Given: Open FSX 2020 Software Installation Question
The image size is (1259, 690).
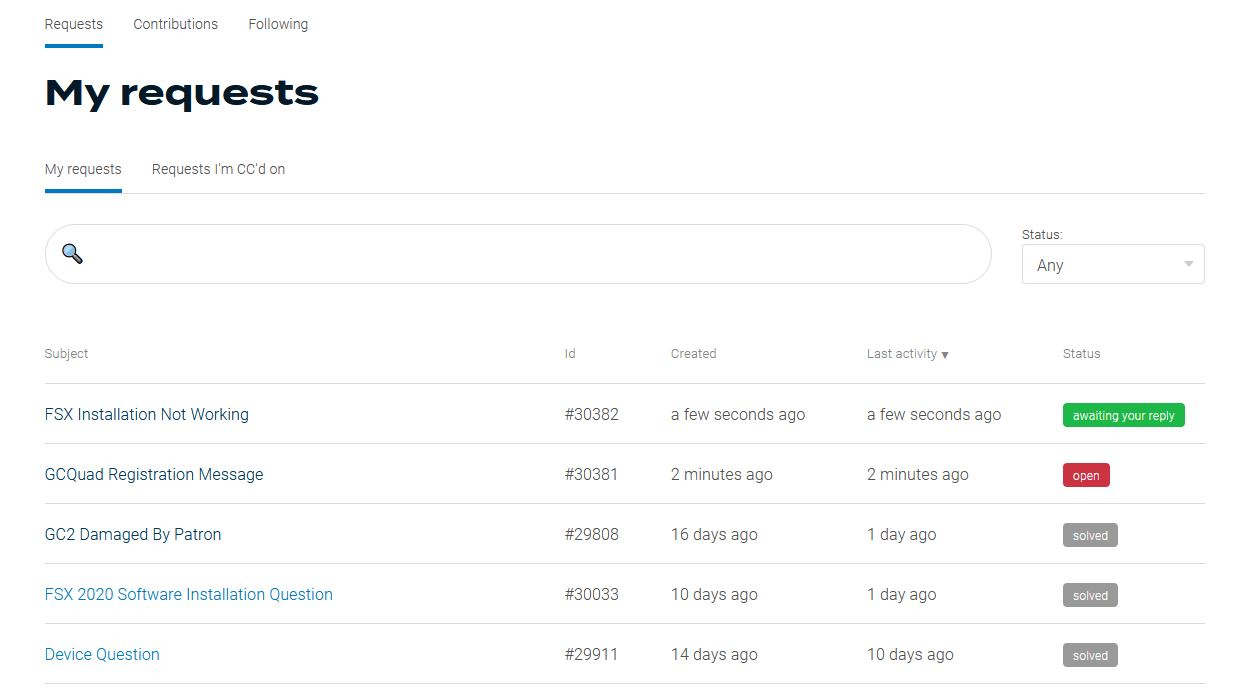Looking at the screenshot, I should [189, 594].
